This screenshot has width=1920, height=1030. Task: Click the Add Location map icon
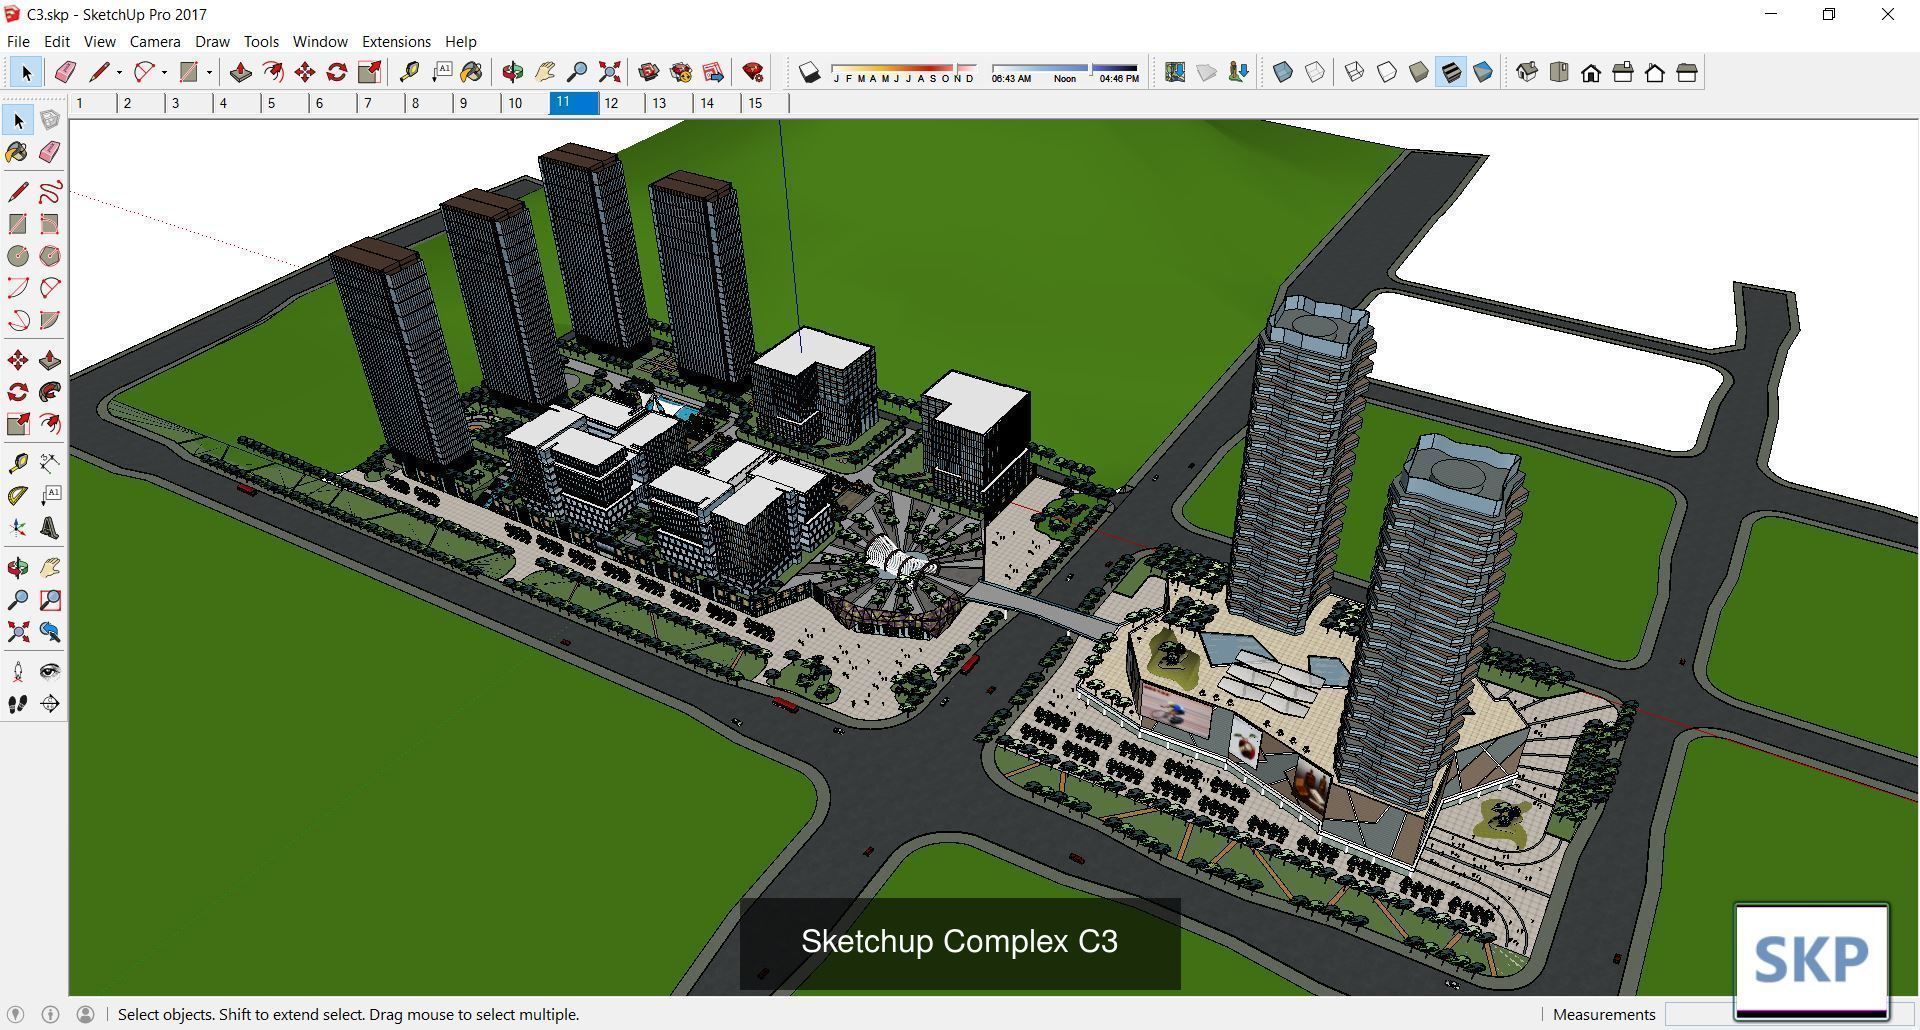[x=1175, y=72]
